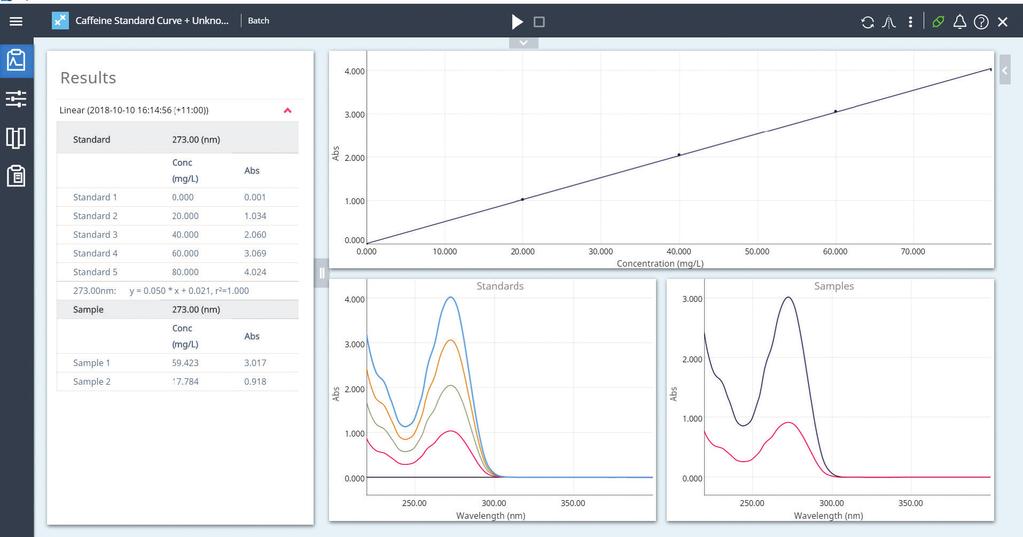Collapse the Linear results section chevron

coord(288,110)
